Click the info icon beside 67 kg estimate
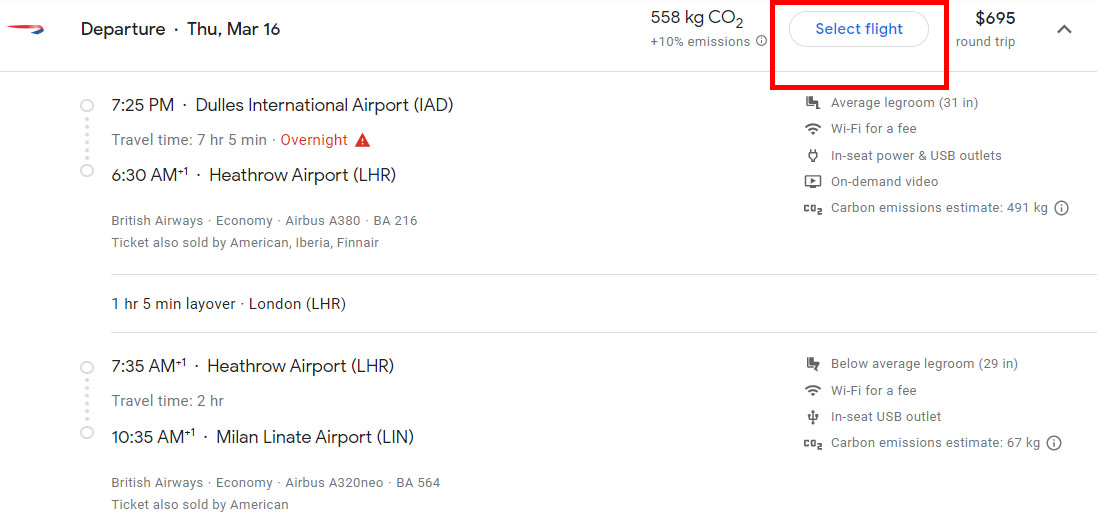This screenshot has height=528, width=1097. [x=1054, y=443]
